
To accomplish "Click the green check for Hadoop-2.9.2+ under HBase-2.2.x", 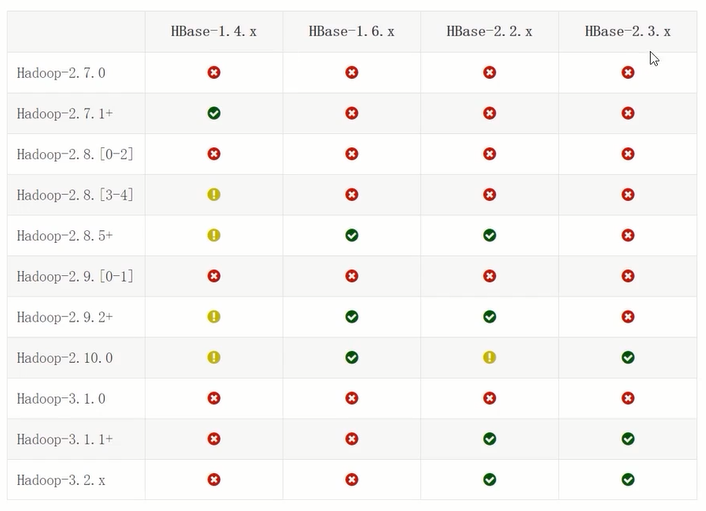I will 489,316.
